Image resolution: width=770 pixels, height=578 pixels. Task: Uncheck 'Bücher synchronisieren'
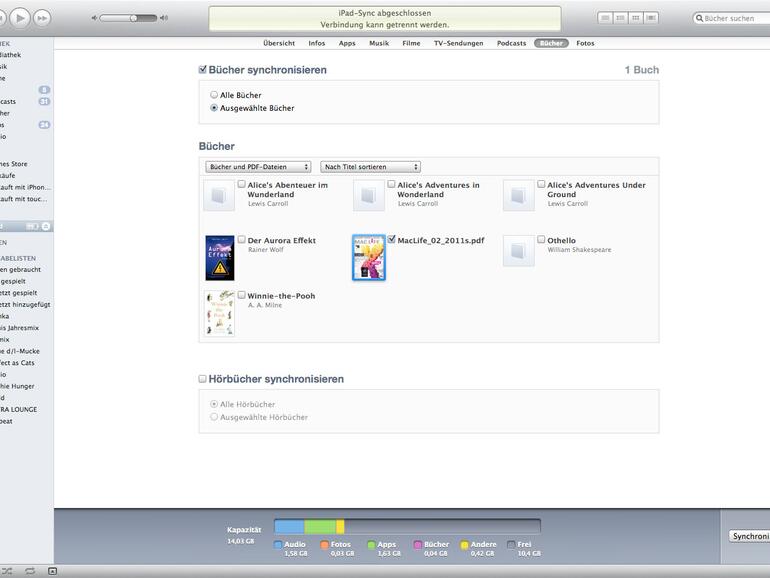(202, 69)
